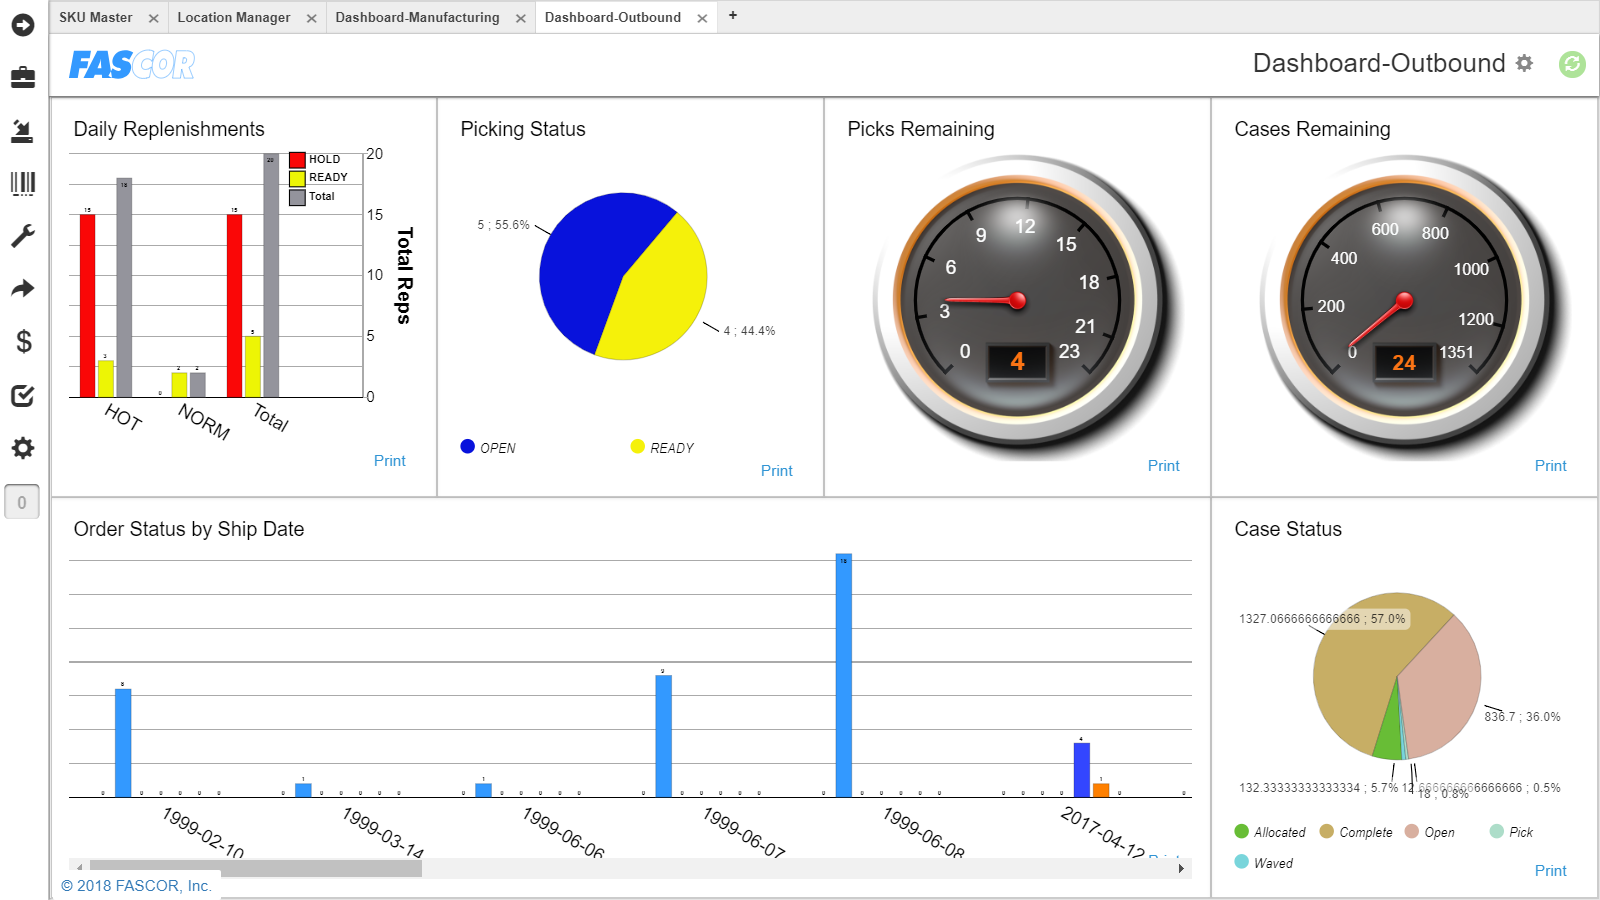The height and width of the screenshot is (900, 1600).
Task: Open the sidebar settings gear icon
Action: tap(22, 448)
